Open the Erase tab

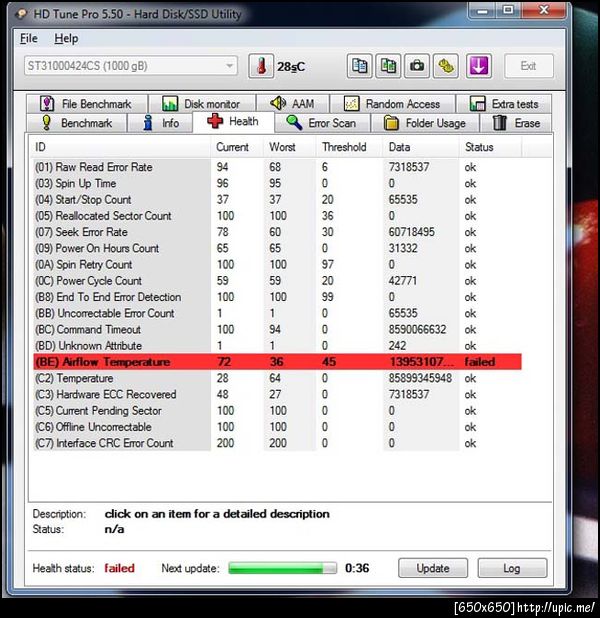click(516, 123)
